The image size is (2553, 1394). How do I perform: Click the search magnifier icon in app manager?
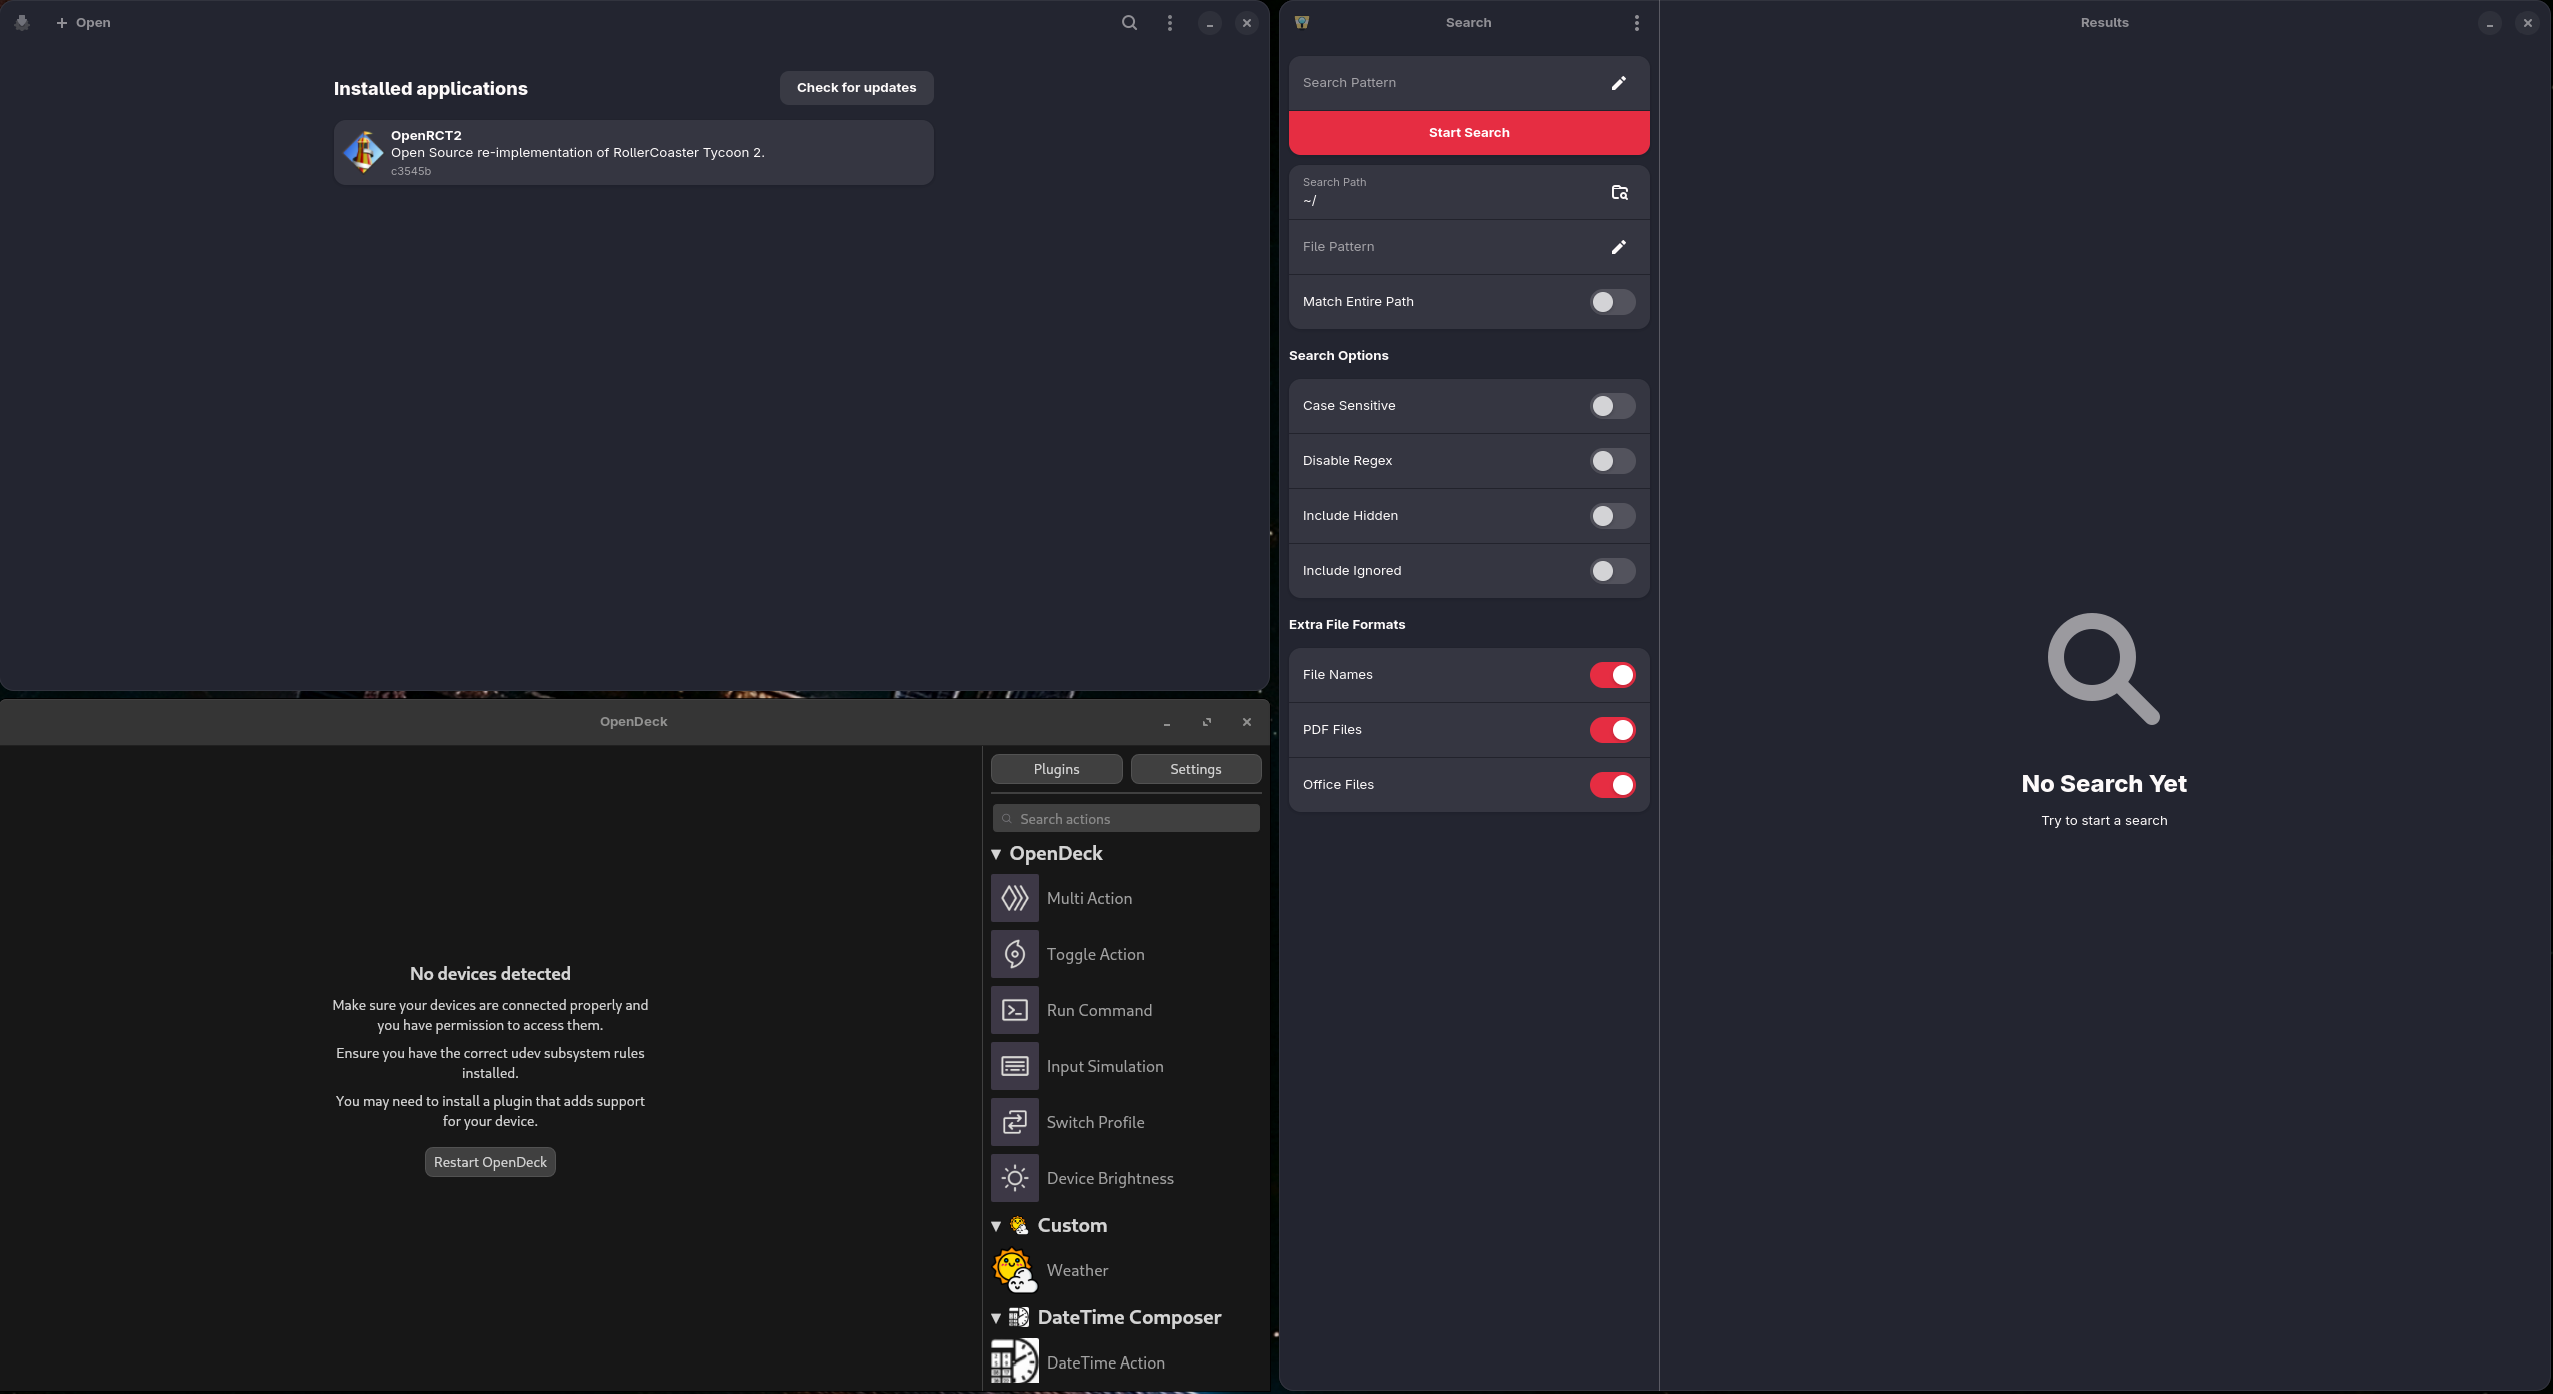1129,22
